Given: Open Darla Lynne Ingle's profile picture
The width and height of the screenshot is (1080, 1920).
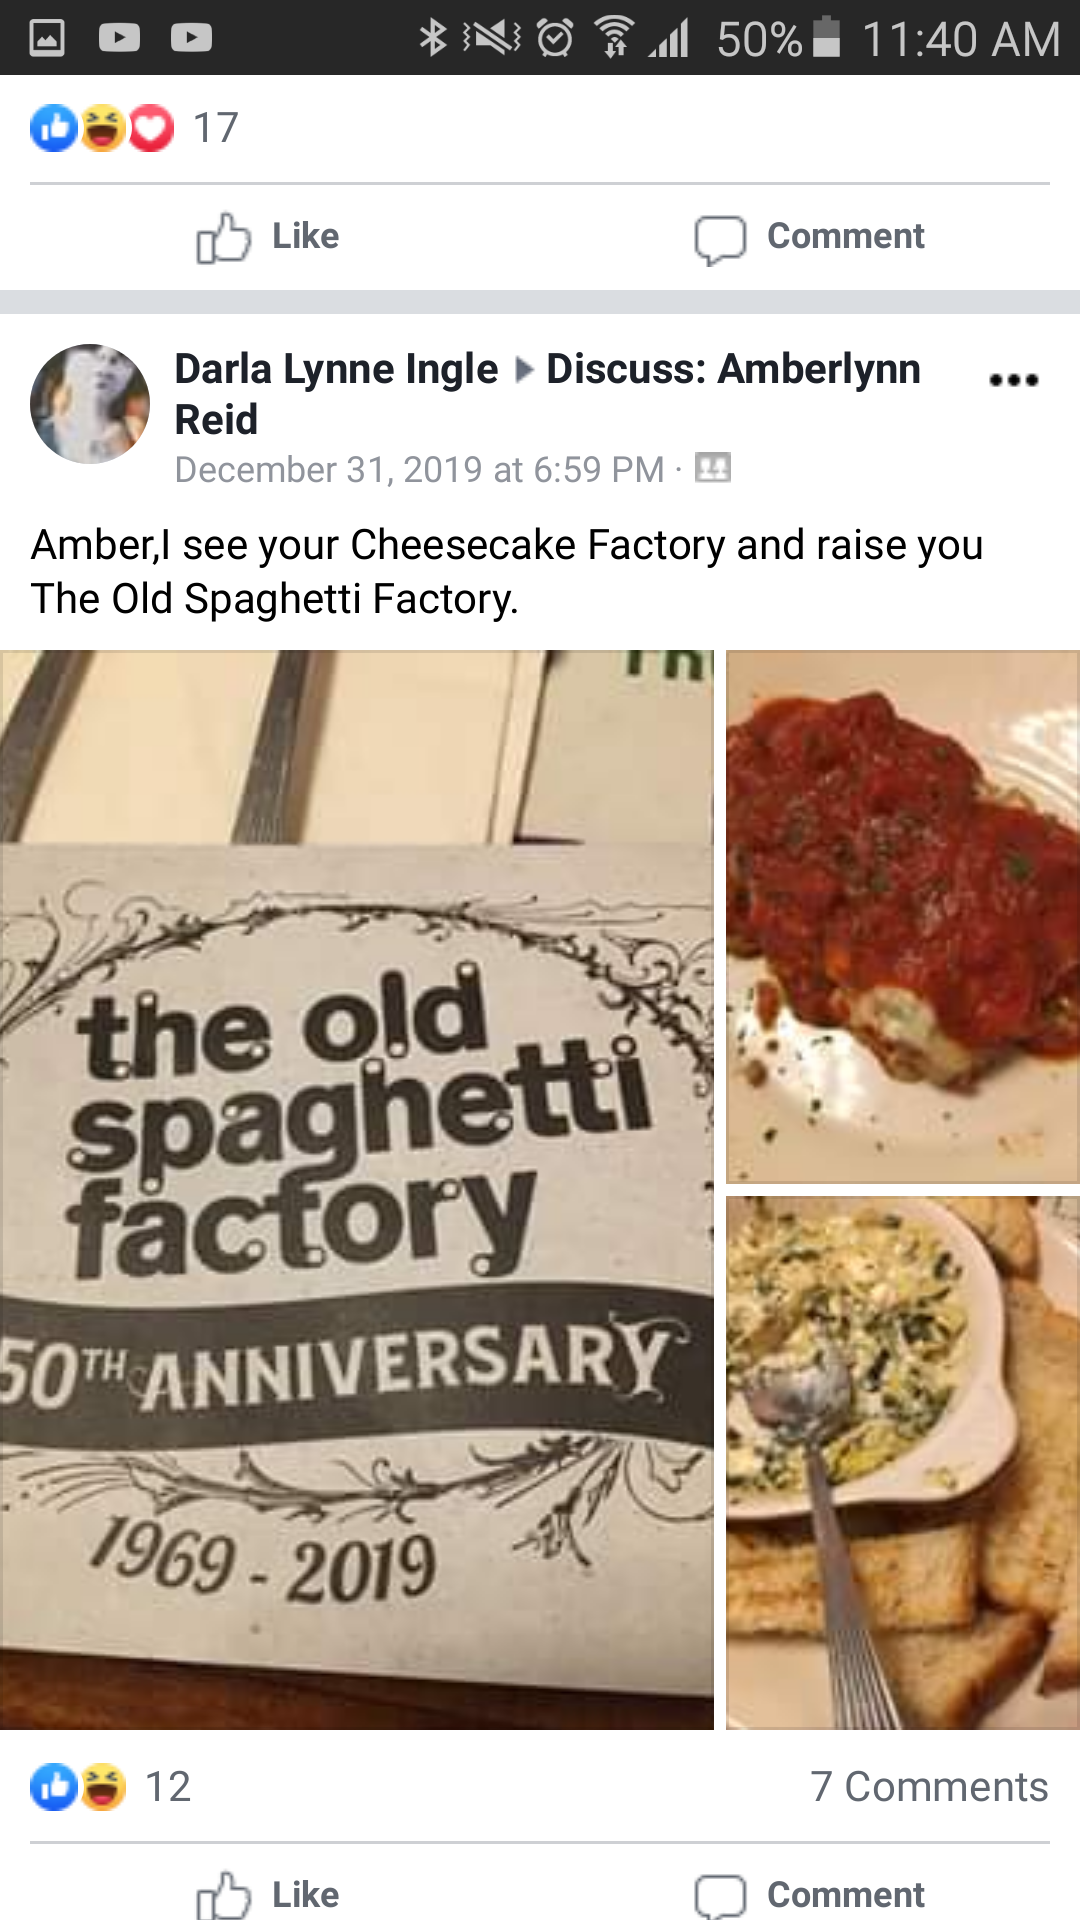Looking at the screenshot, I should click(x=90, y=404).
